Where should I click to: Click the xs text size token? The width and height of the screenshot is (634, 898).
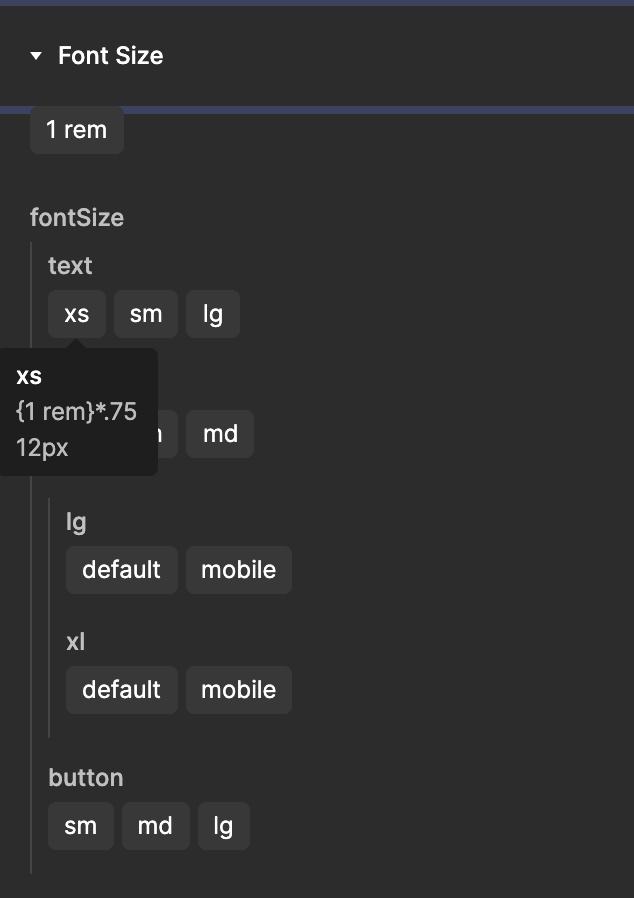pyautogui.click(x=76, y=313)
